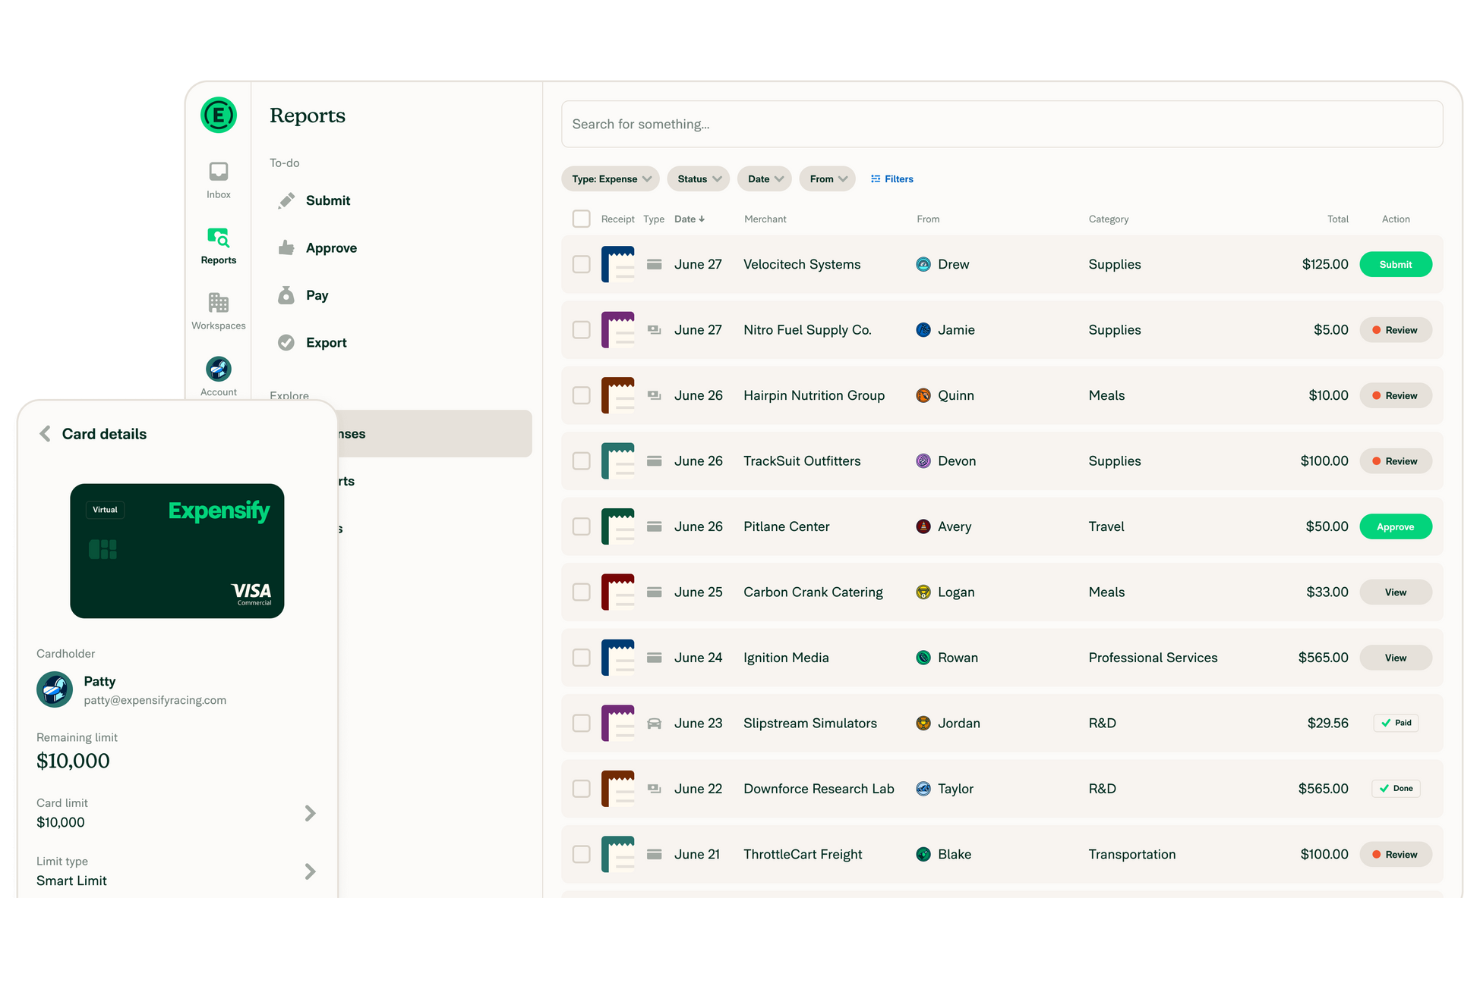Expand the Date filter dropdown
This screenshot has height=987, width=1480.
tap(763, 178)
